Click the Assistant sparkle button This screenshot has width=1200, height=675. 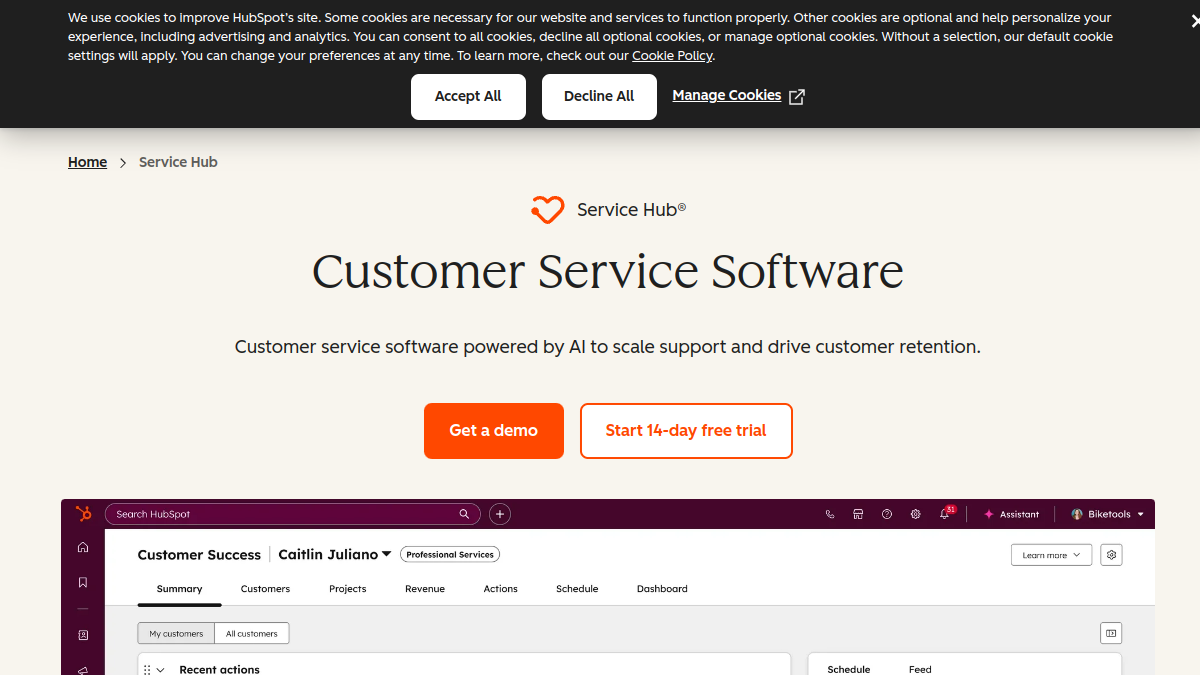[1011, 514]
